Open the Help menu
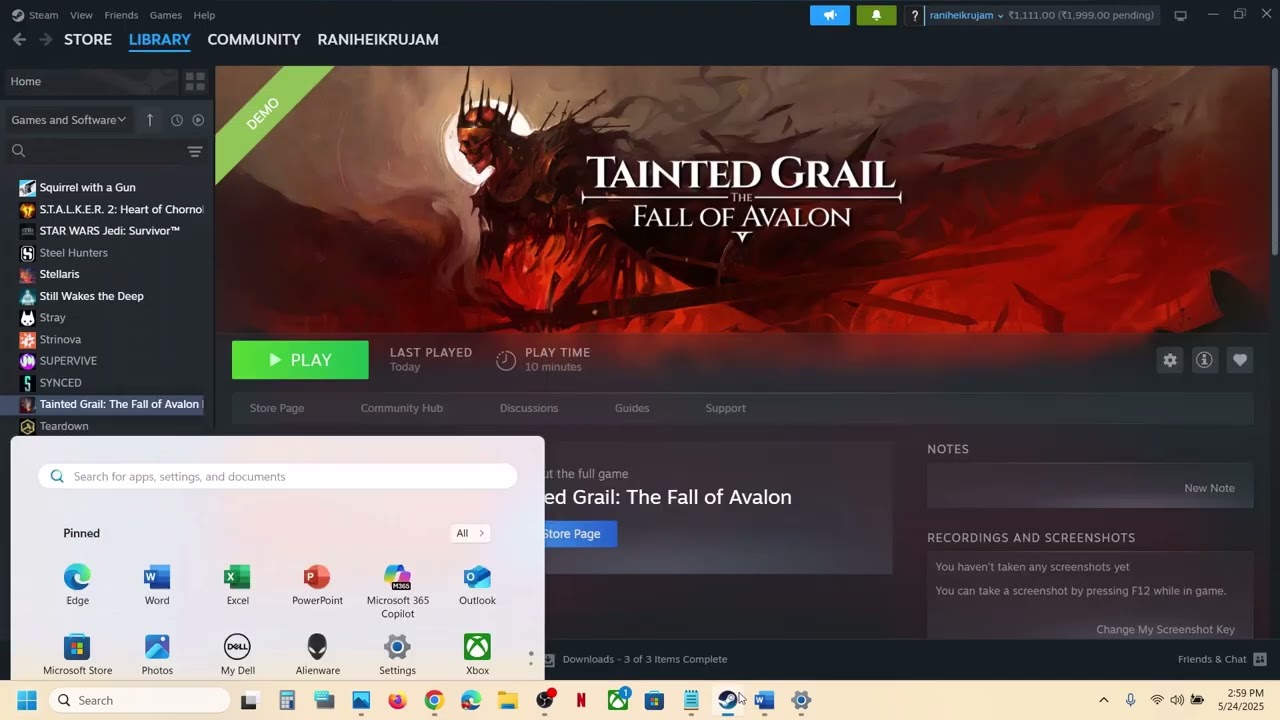 coord(204,15)
